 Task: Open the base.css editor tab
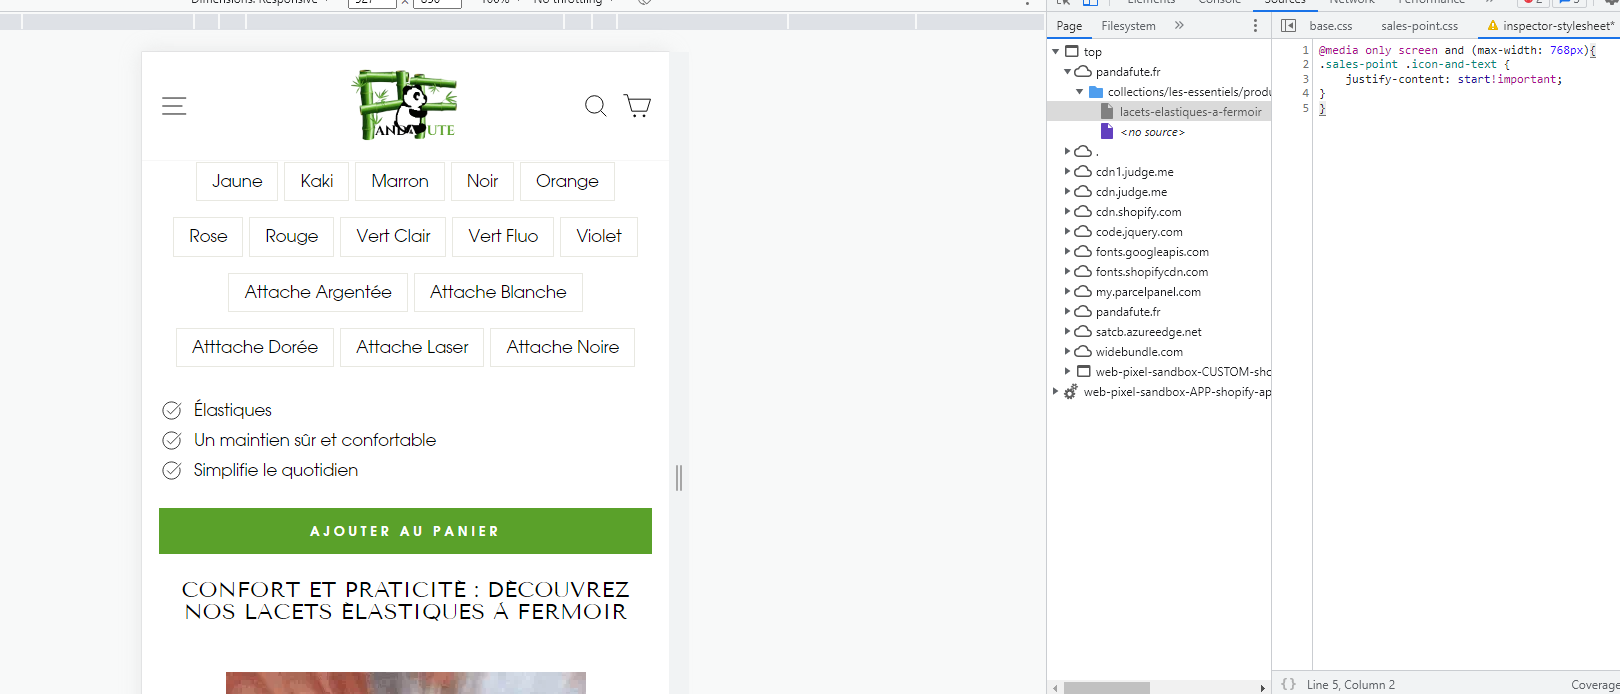[1330, 26]
